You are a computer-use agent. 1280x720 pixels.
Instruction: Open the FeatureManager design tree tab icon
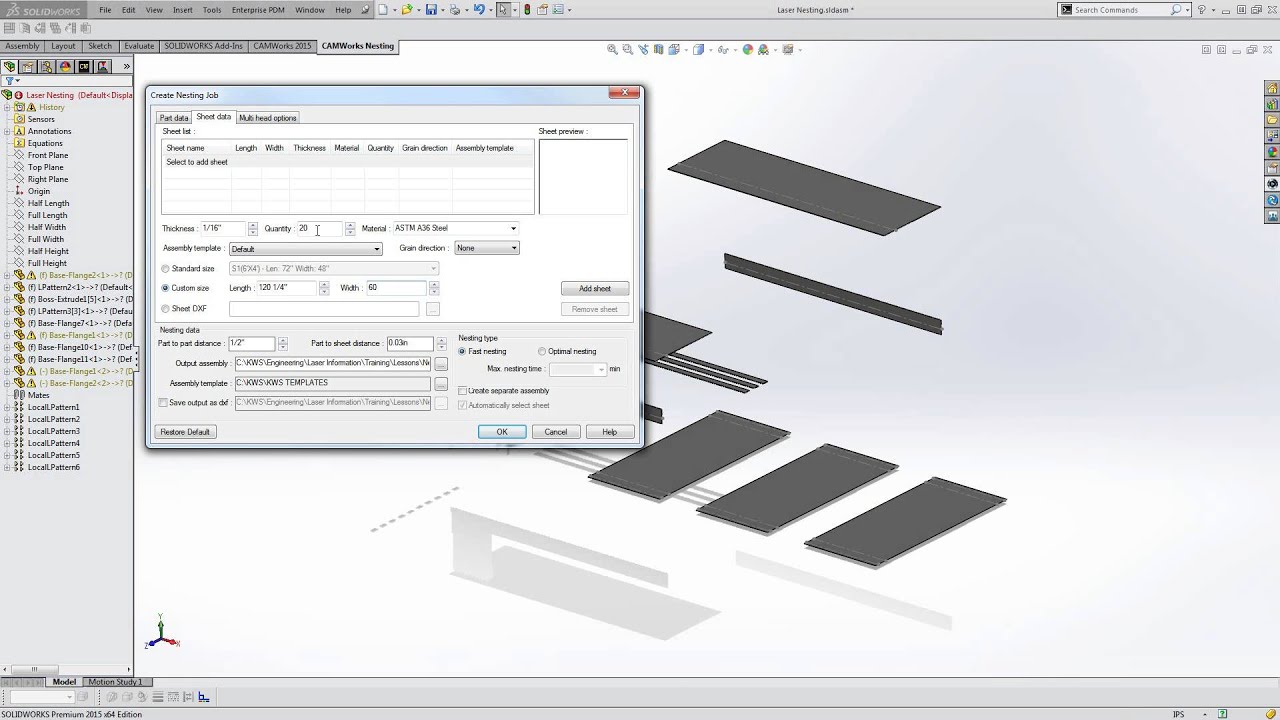point(10,67)
